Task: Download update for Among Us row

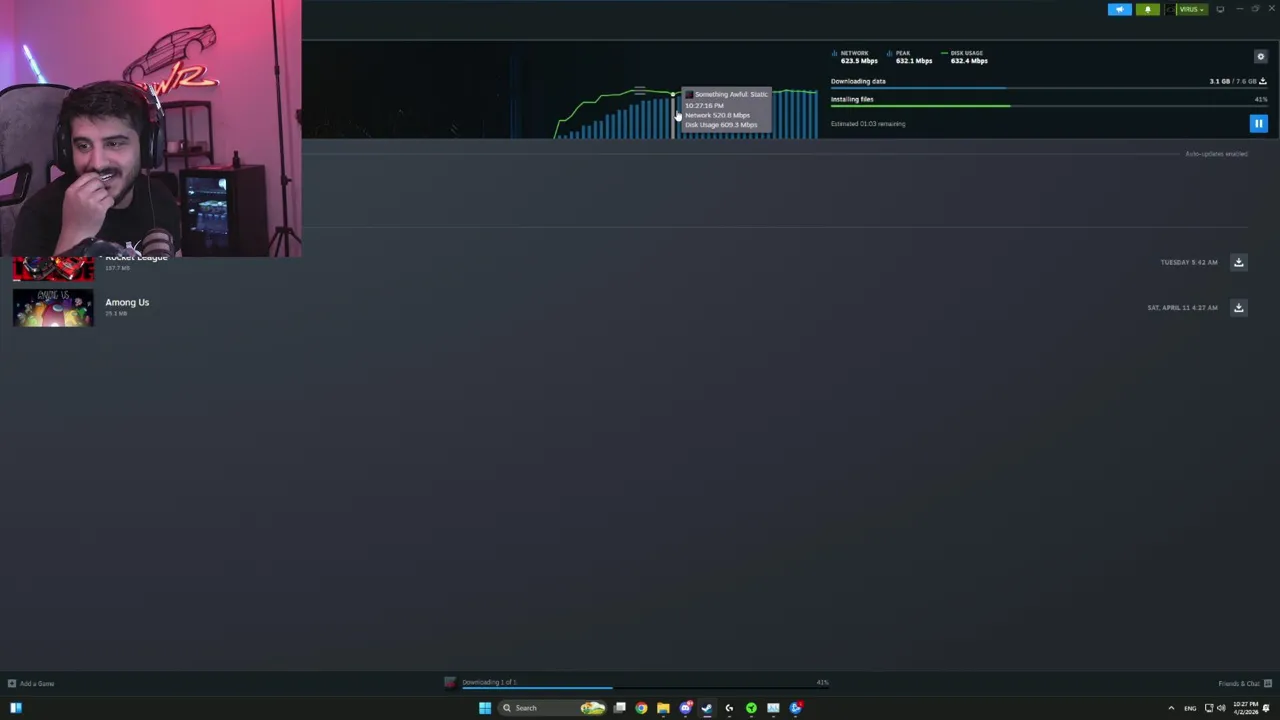Action: coord(1238,307)
